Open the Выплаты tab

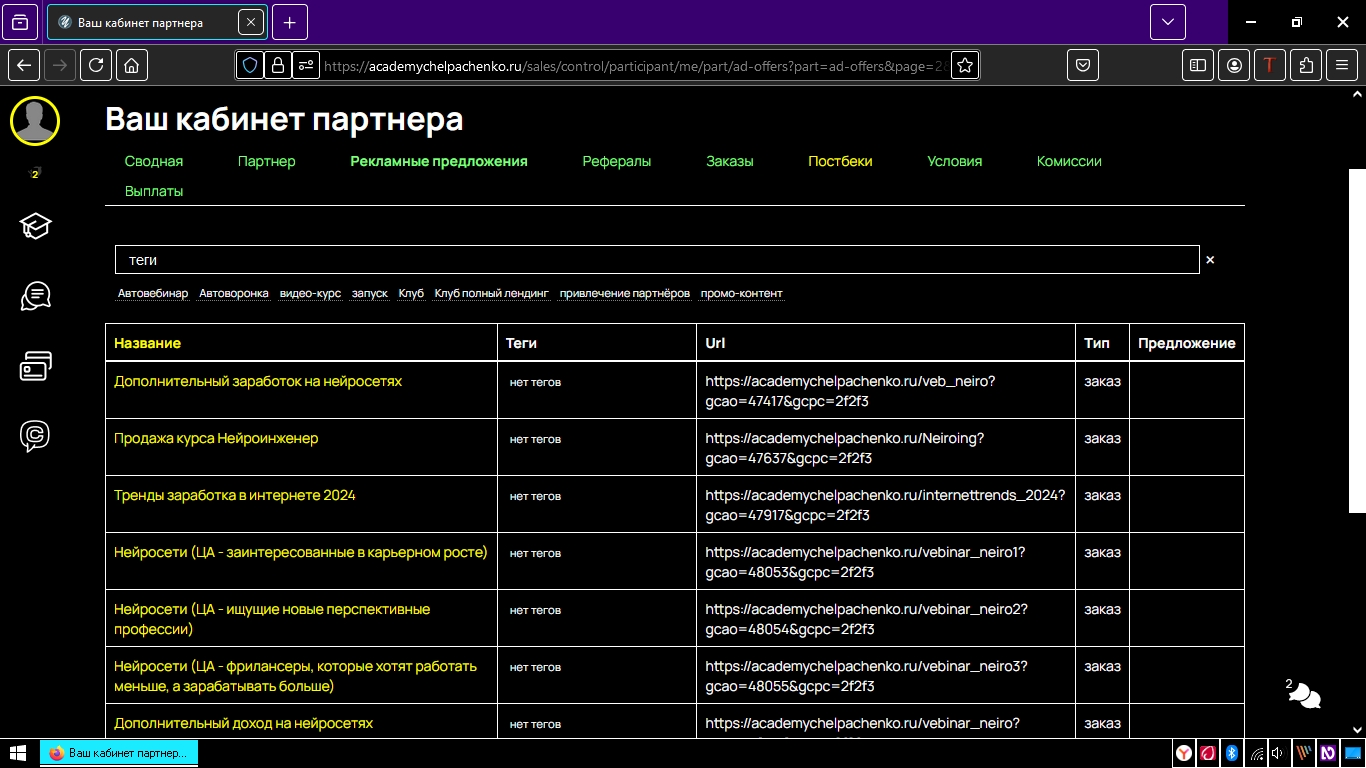(154, 191)
